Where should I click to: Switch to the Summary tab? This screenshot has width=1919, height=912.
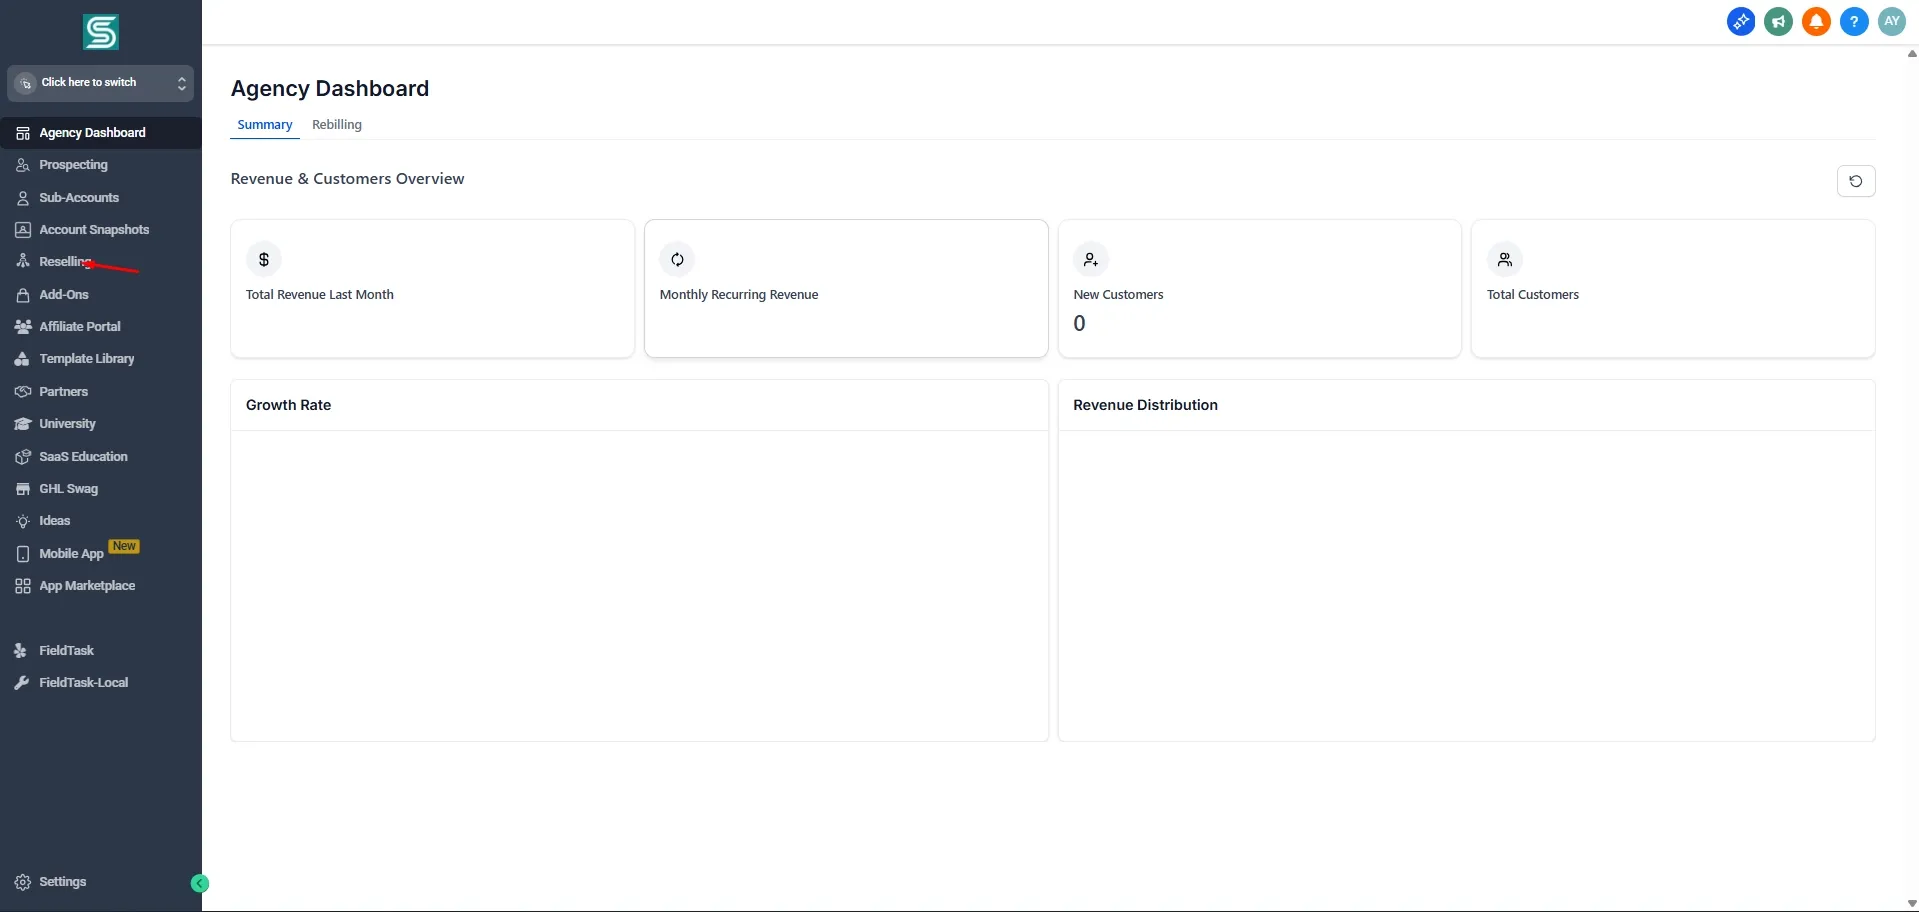pyautogui.click(x=265, y=125)
